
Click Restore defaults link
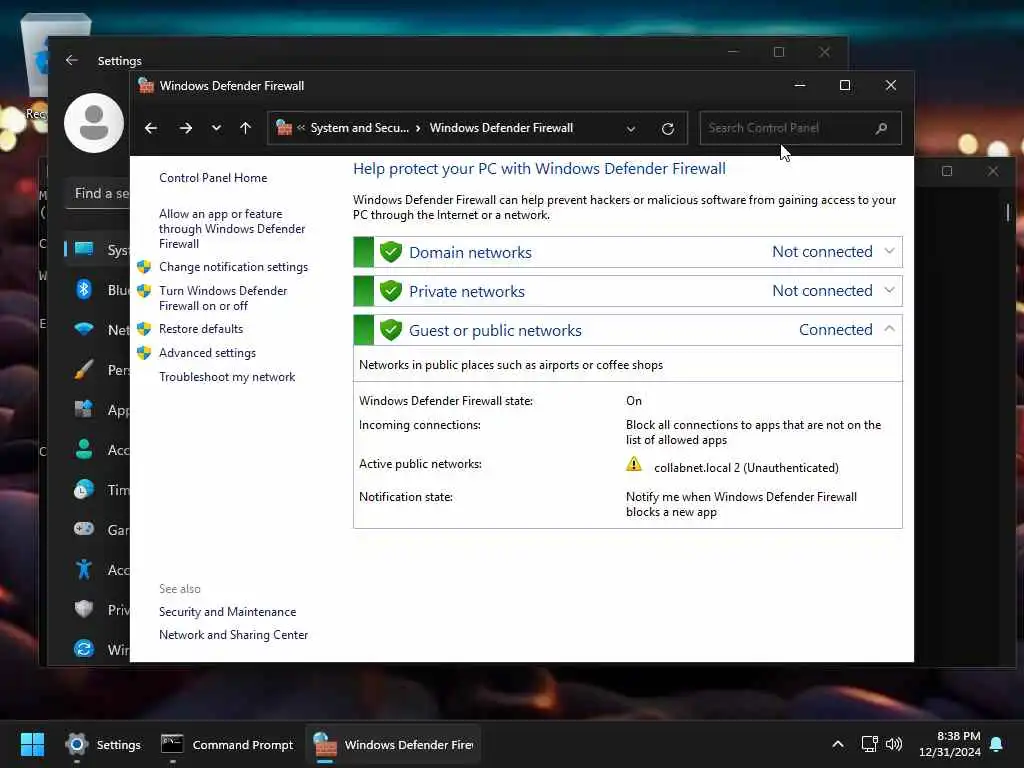point(200,329)
